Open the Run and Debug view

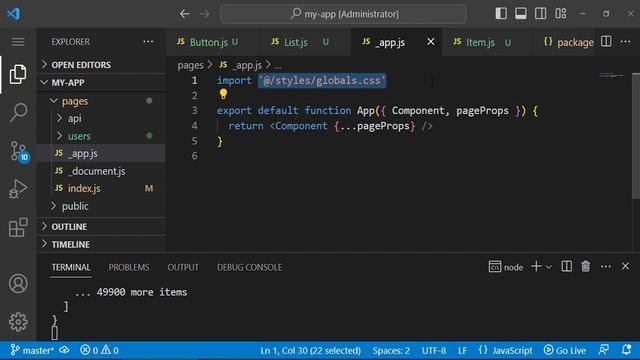tap(18, 189)
